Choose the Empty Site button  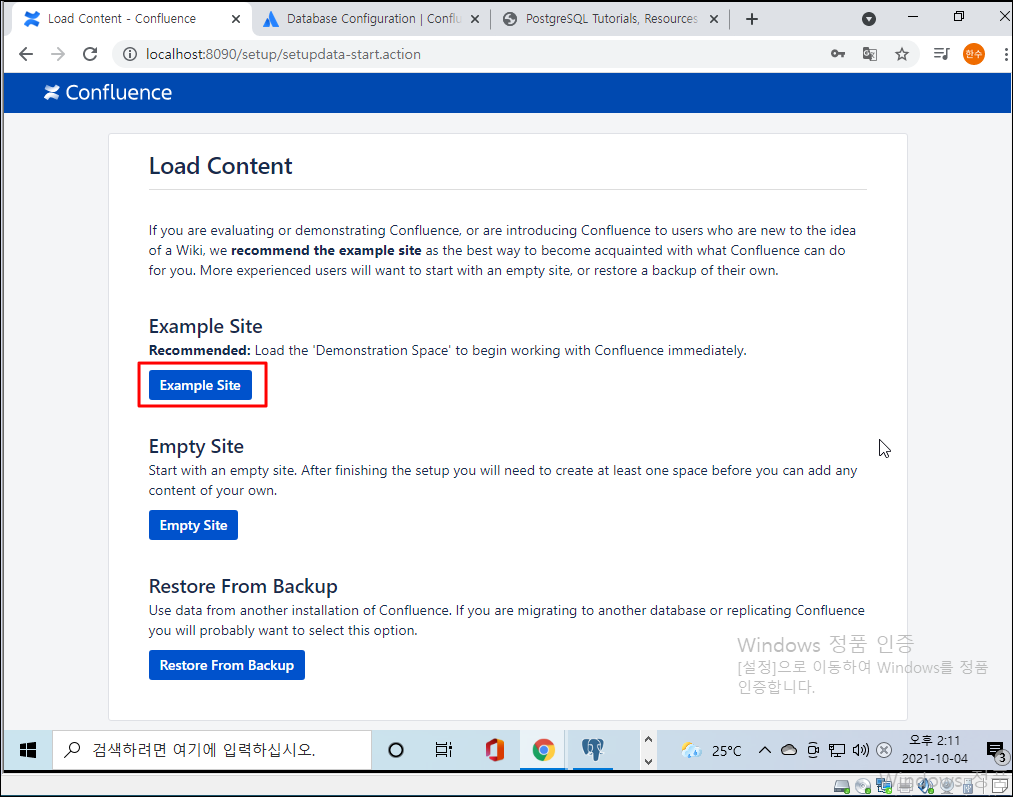(193, 525)
